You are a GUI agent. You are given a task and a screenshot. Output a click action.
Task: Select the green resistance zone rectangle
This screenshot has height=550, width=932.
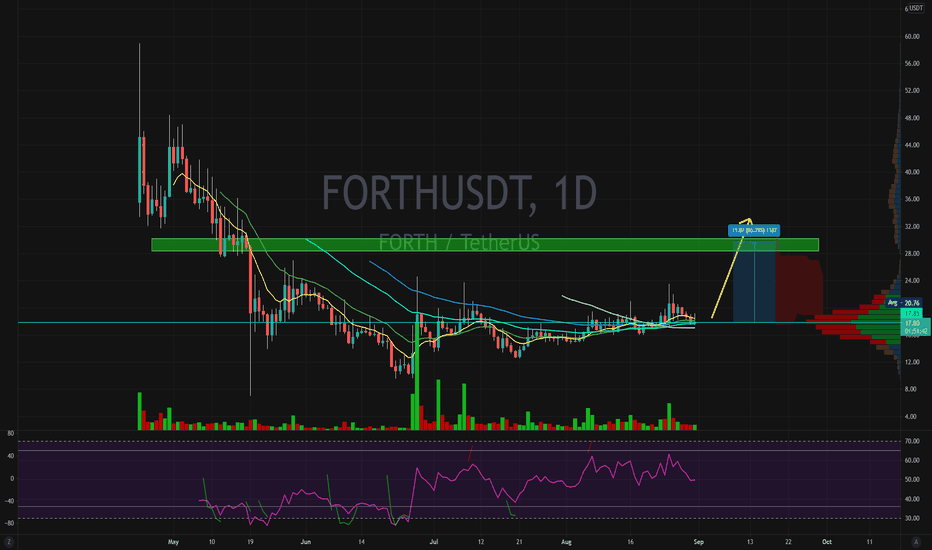tap(485, 244)
